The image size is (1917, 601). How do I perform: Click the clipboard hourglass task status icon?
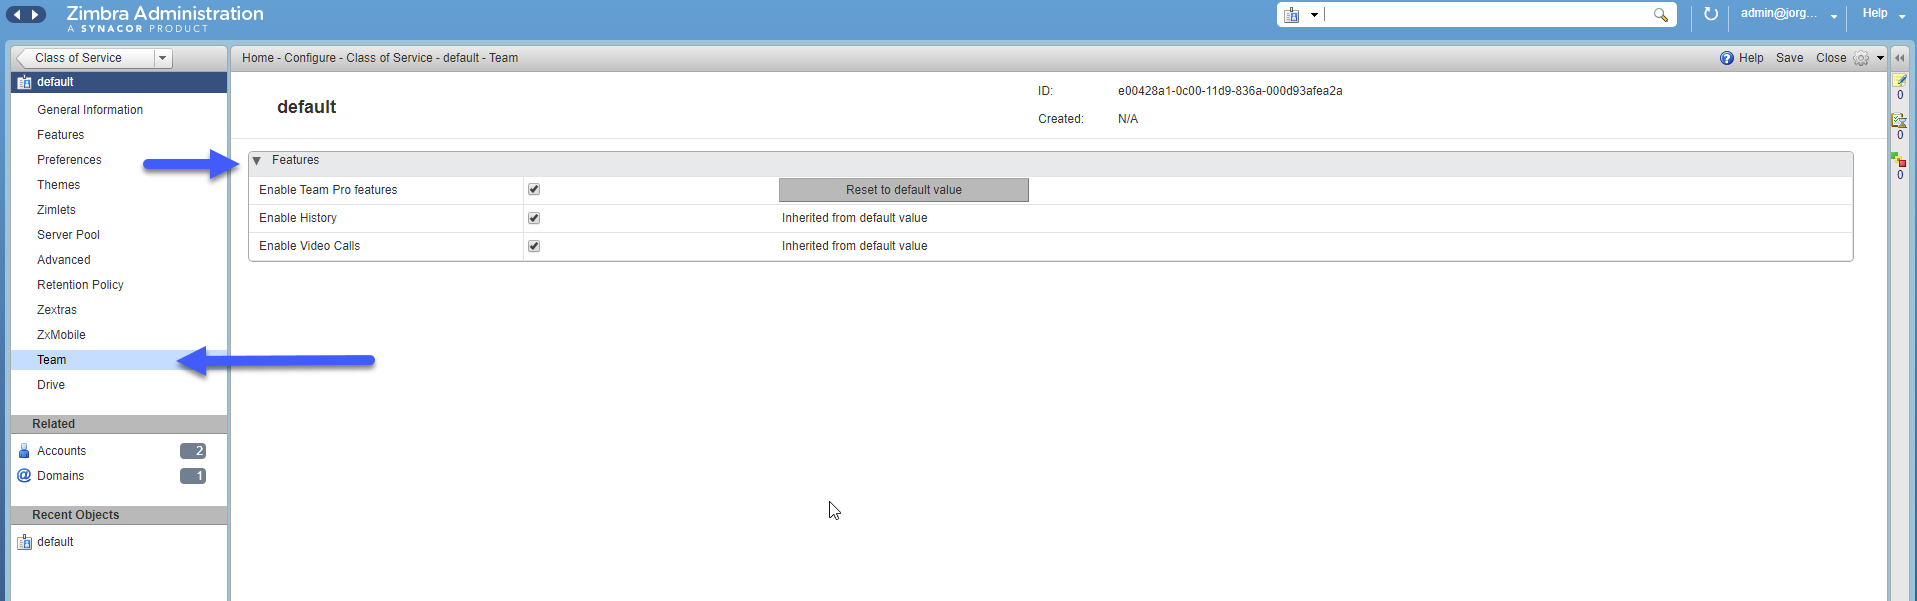(1899, 120)
